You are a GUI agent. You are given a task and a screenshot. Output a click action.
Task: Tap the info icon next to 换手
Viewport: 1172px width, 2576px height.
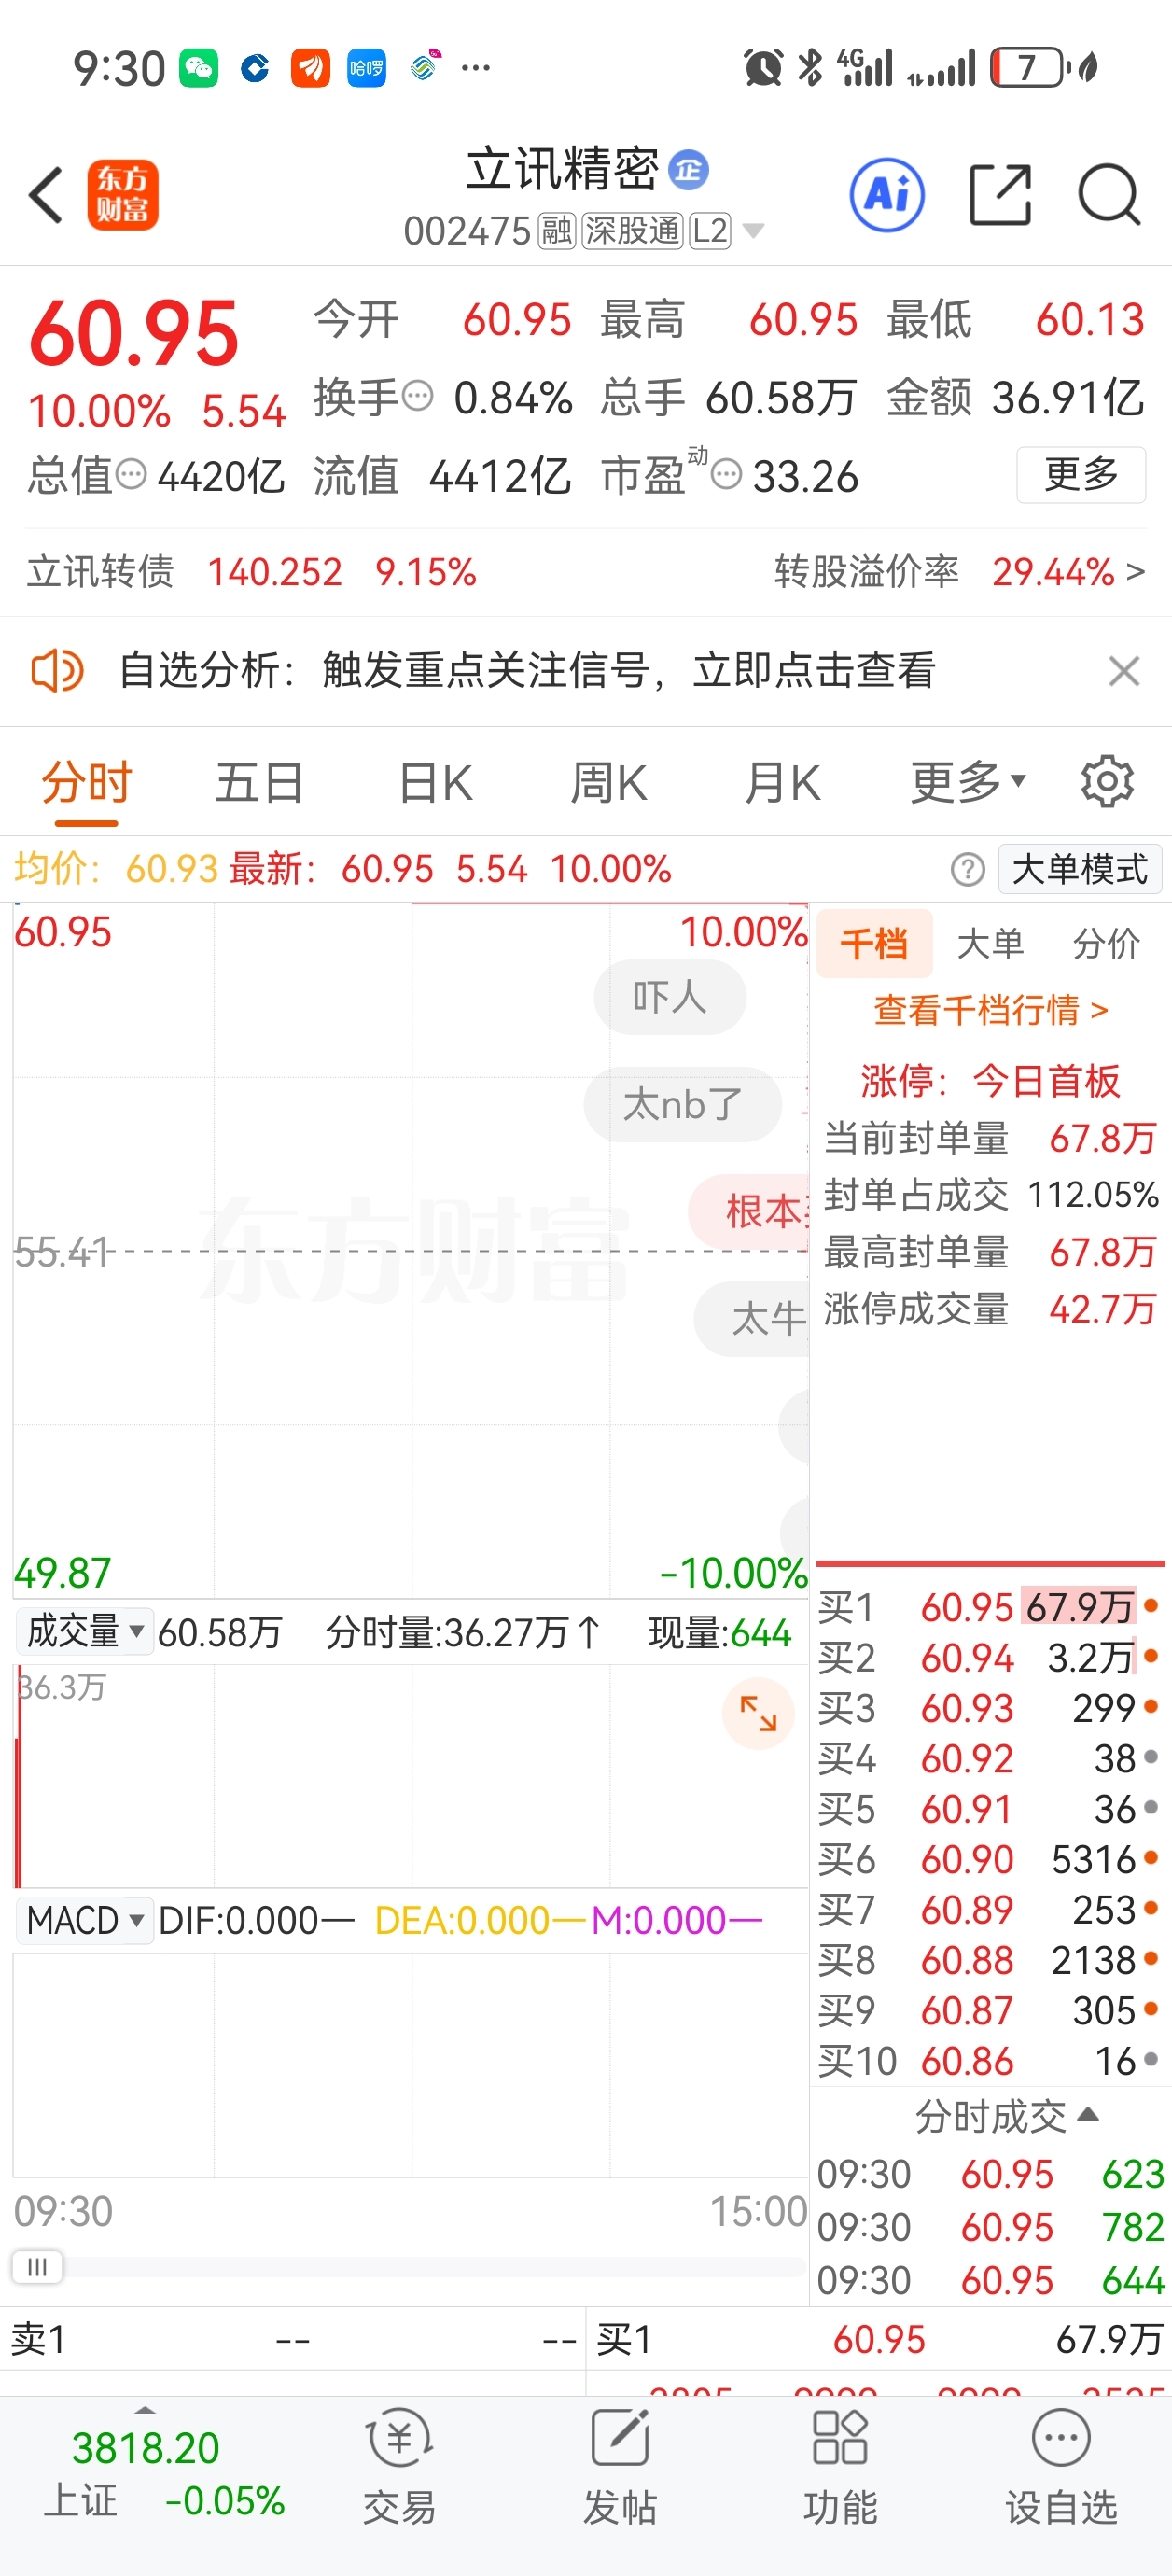point(418,396)
